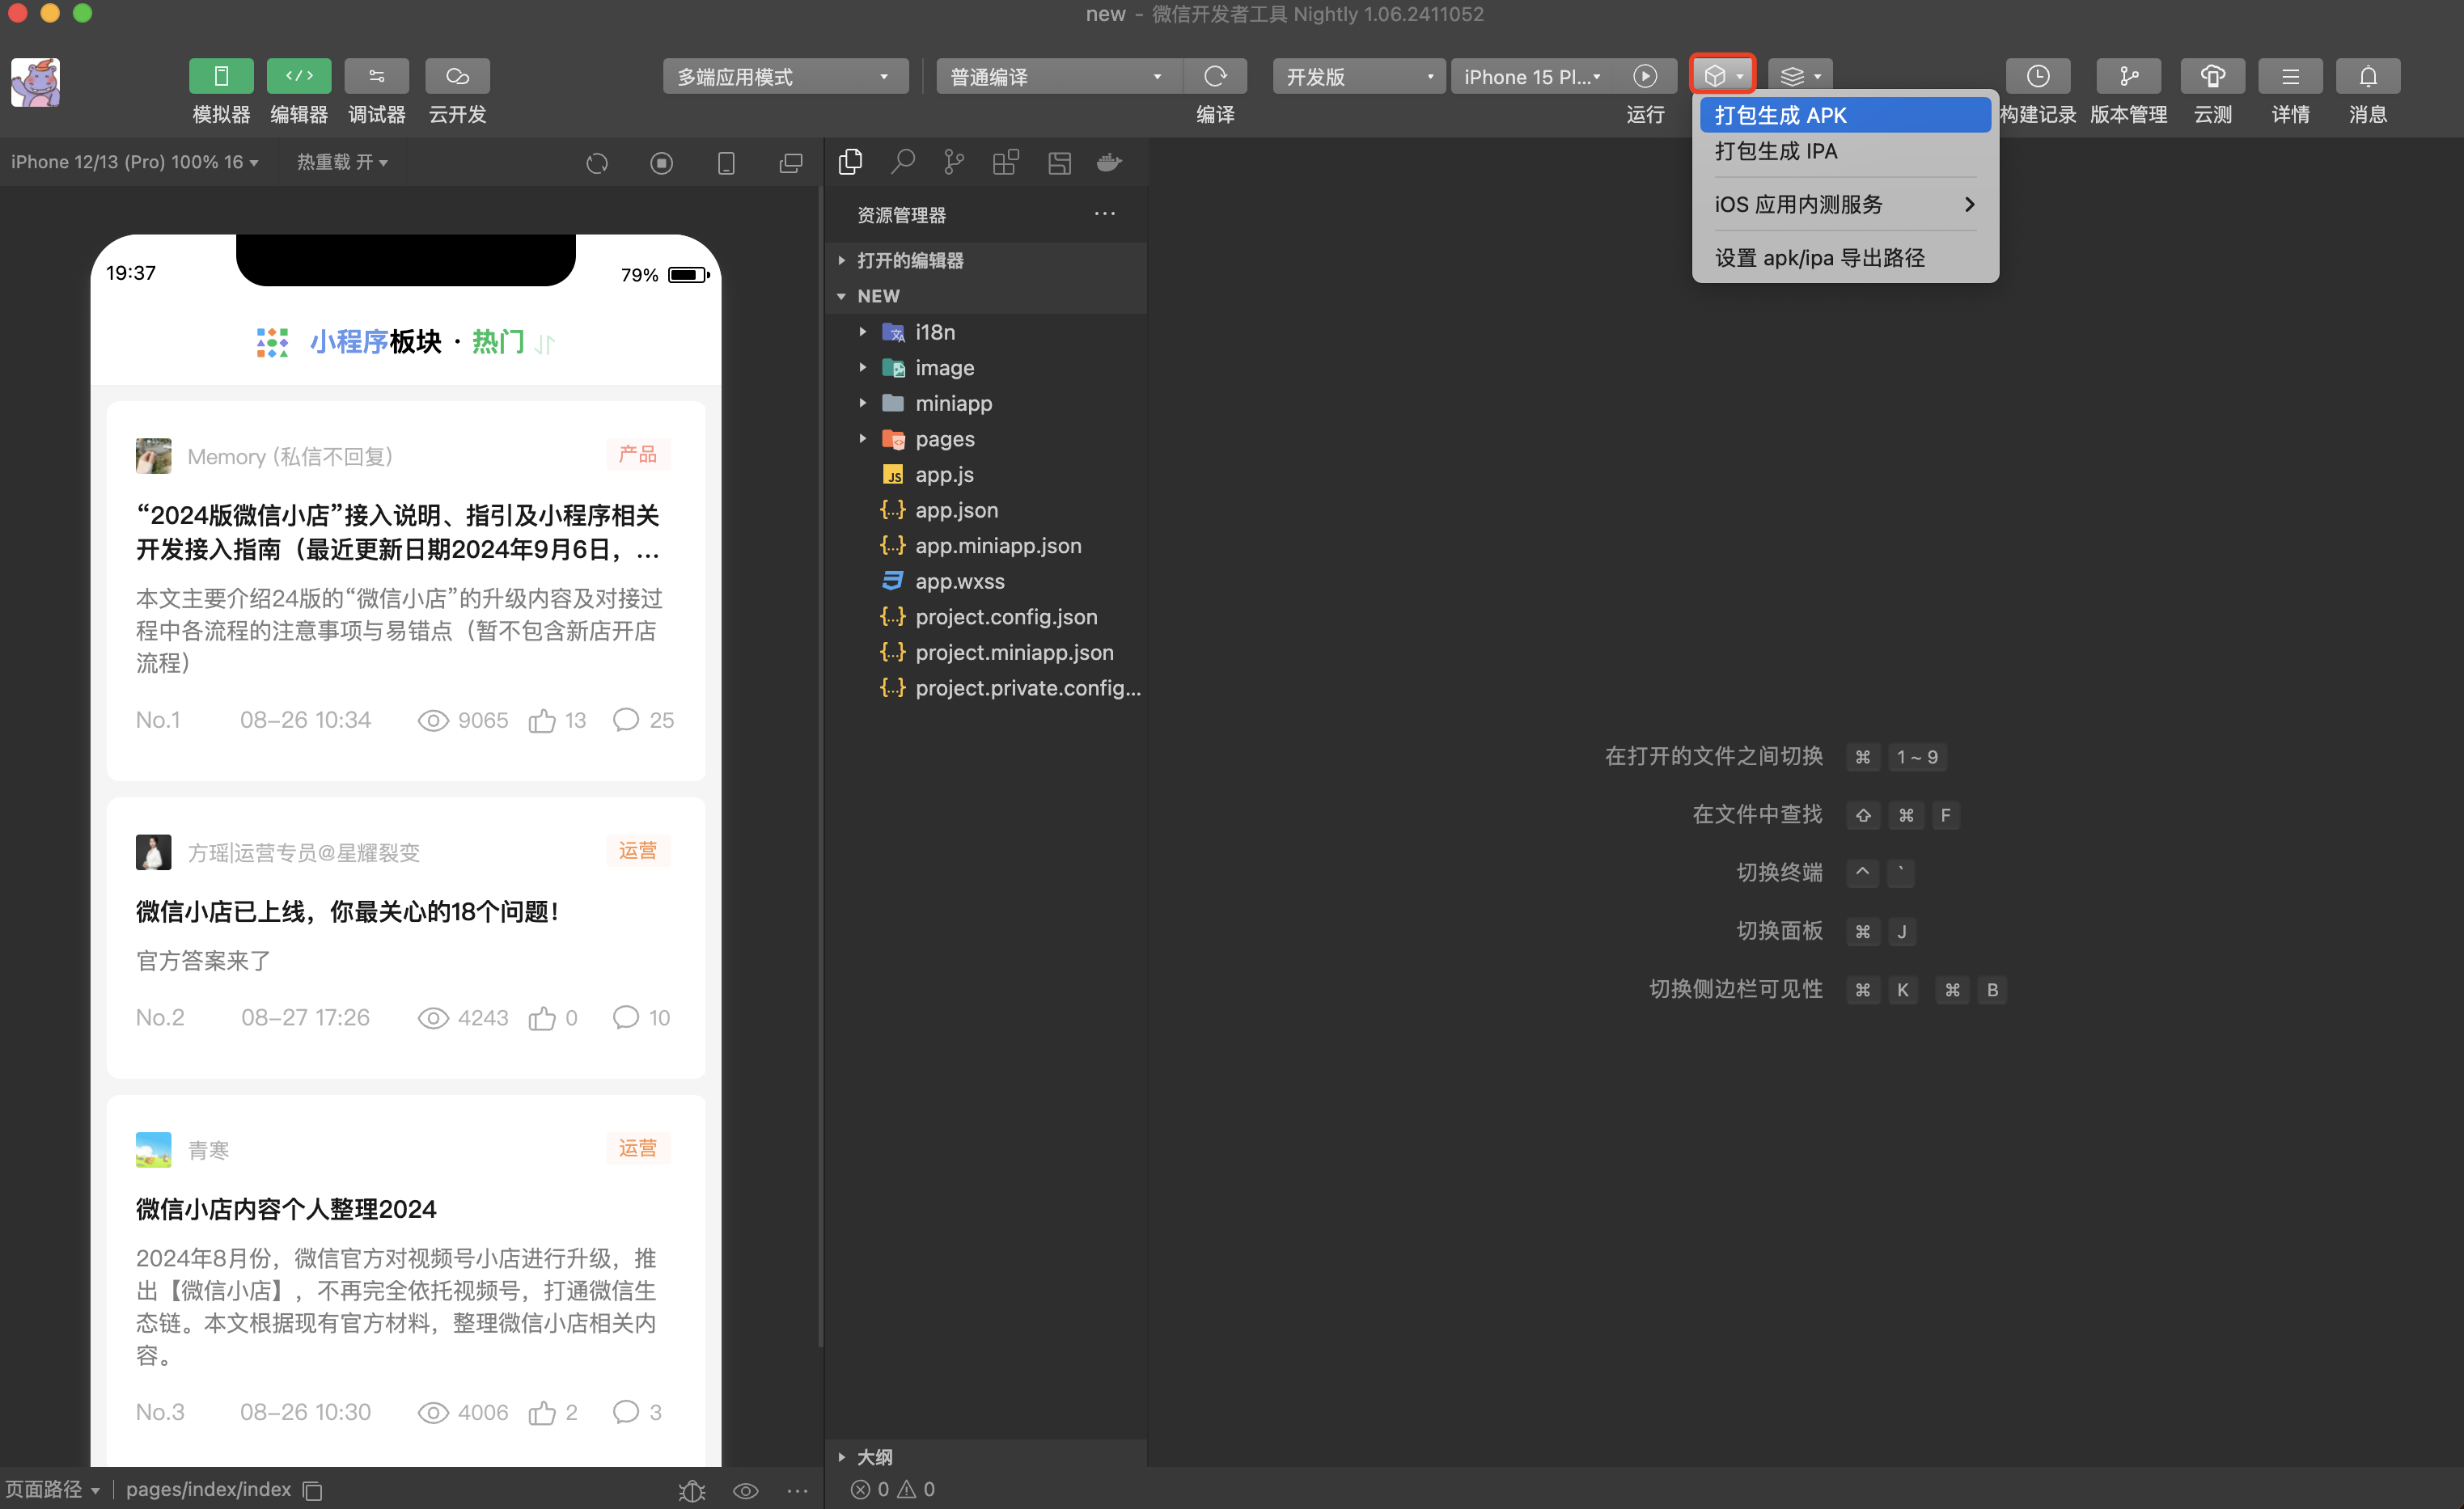Click the simulator refresh icon
The height and width of the screenshot is (1509, 2464).
(597, 163)
